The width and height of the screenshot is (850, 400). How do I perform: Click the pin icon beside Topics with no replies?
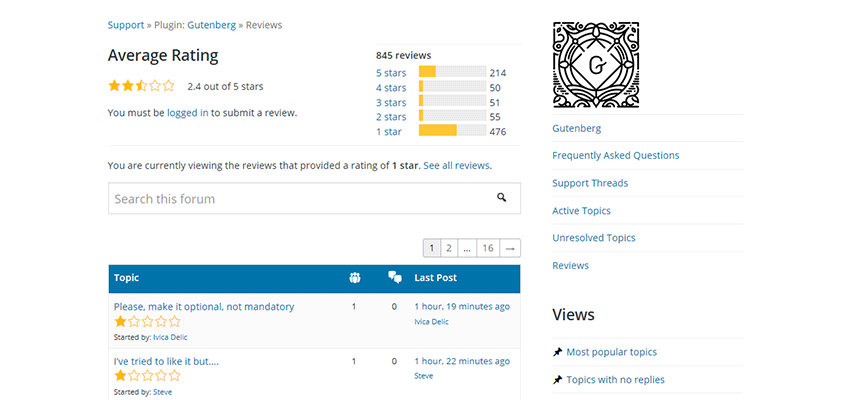tap(557, 380)
